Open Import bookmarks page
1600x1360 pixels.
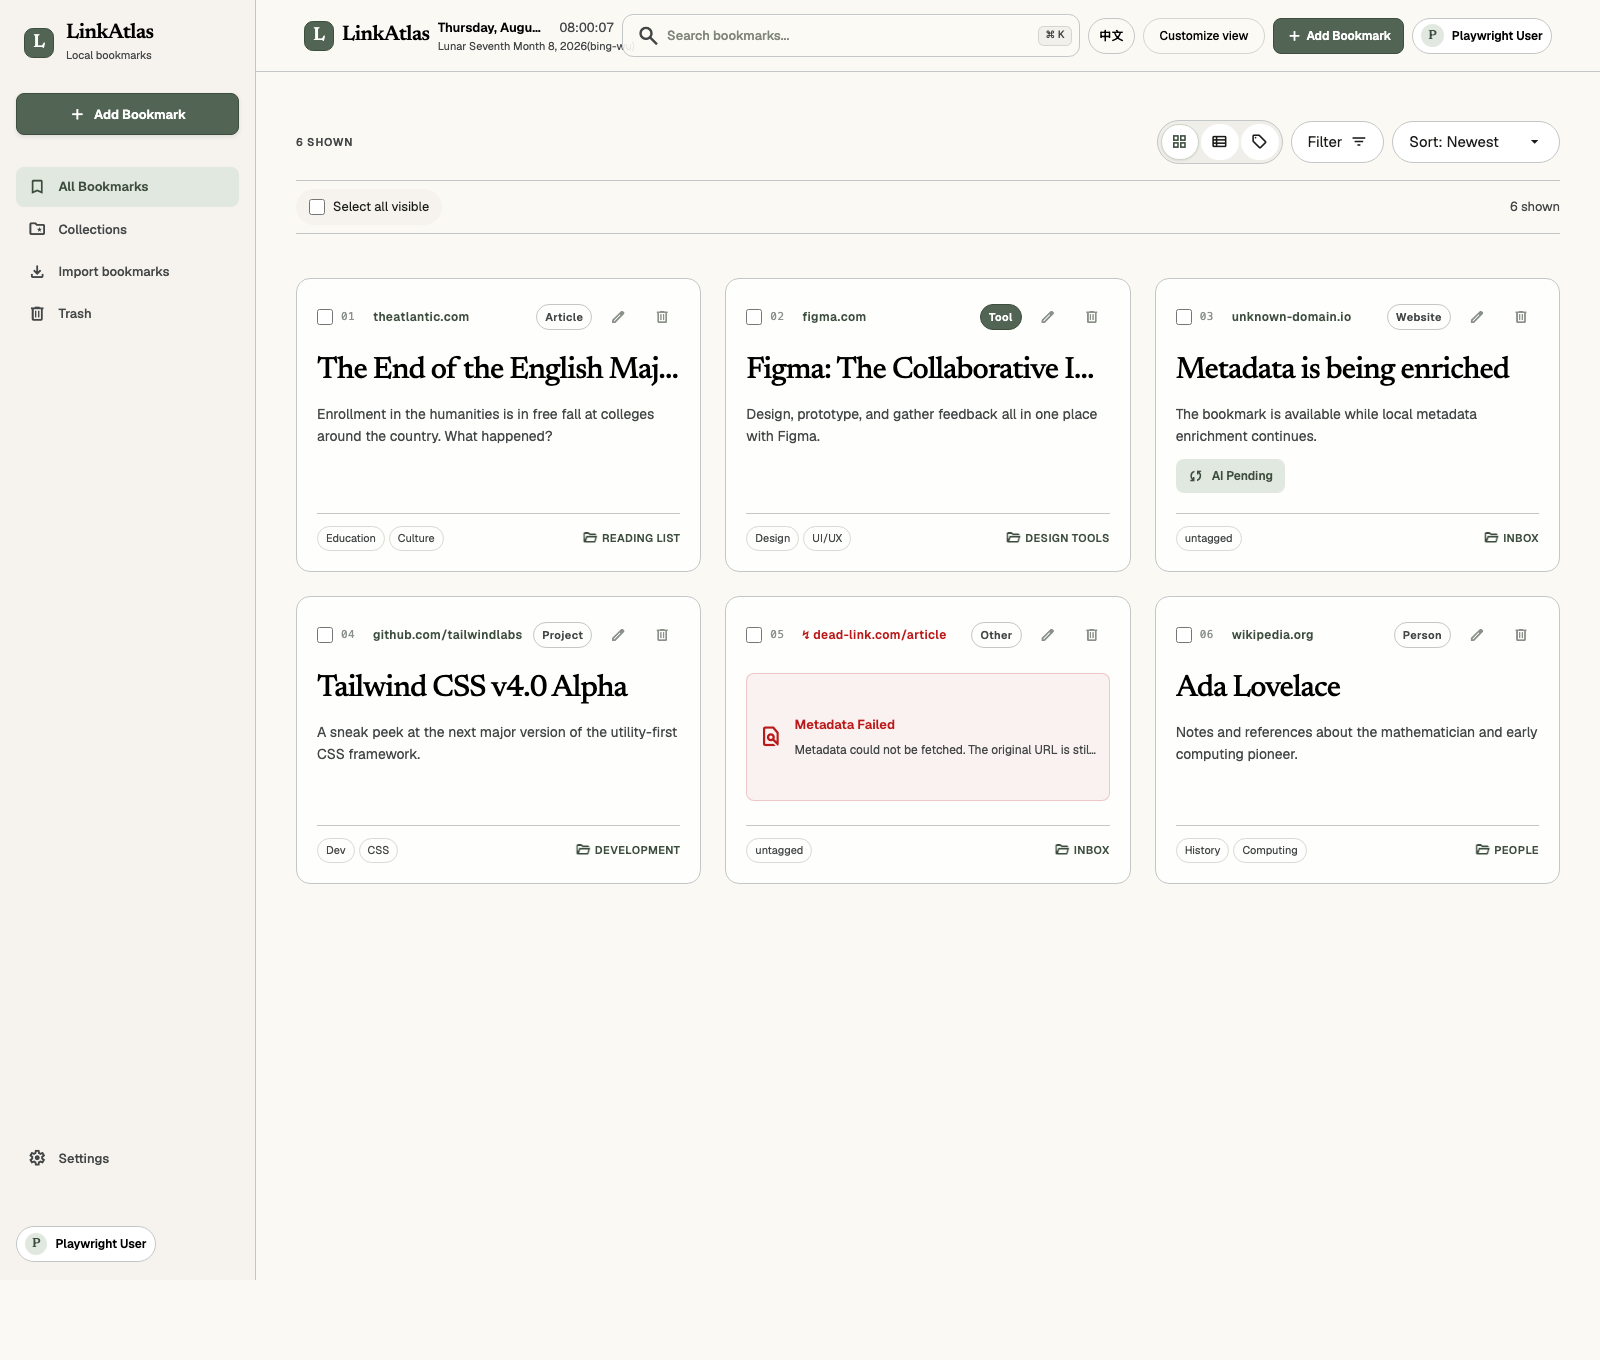pyautogui.click(x=127, y=271)
